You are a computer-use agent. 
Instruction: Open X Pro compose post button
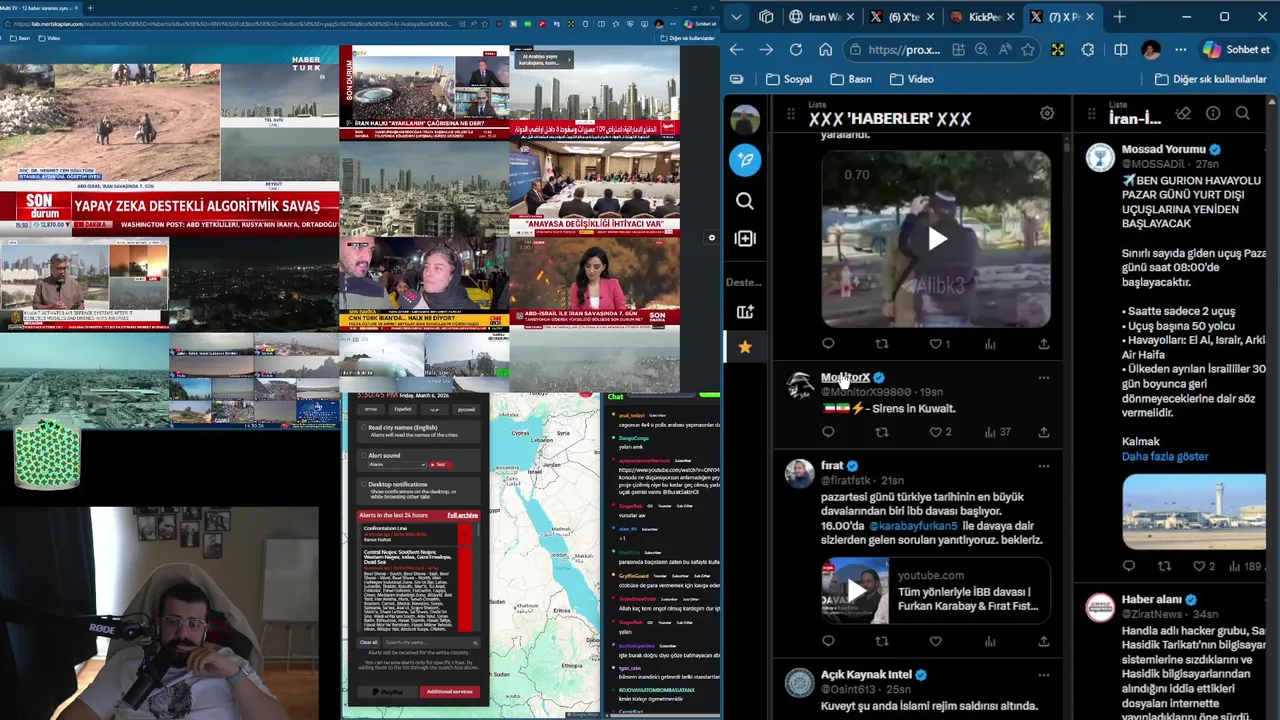[x=745, y=160]
